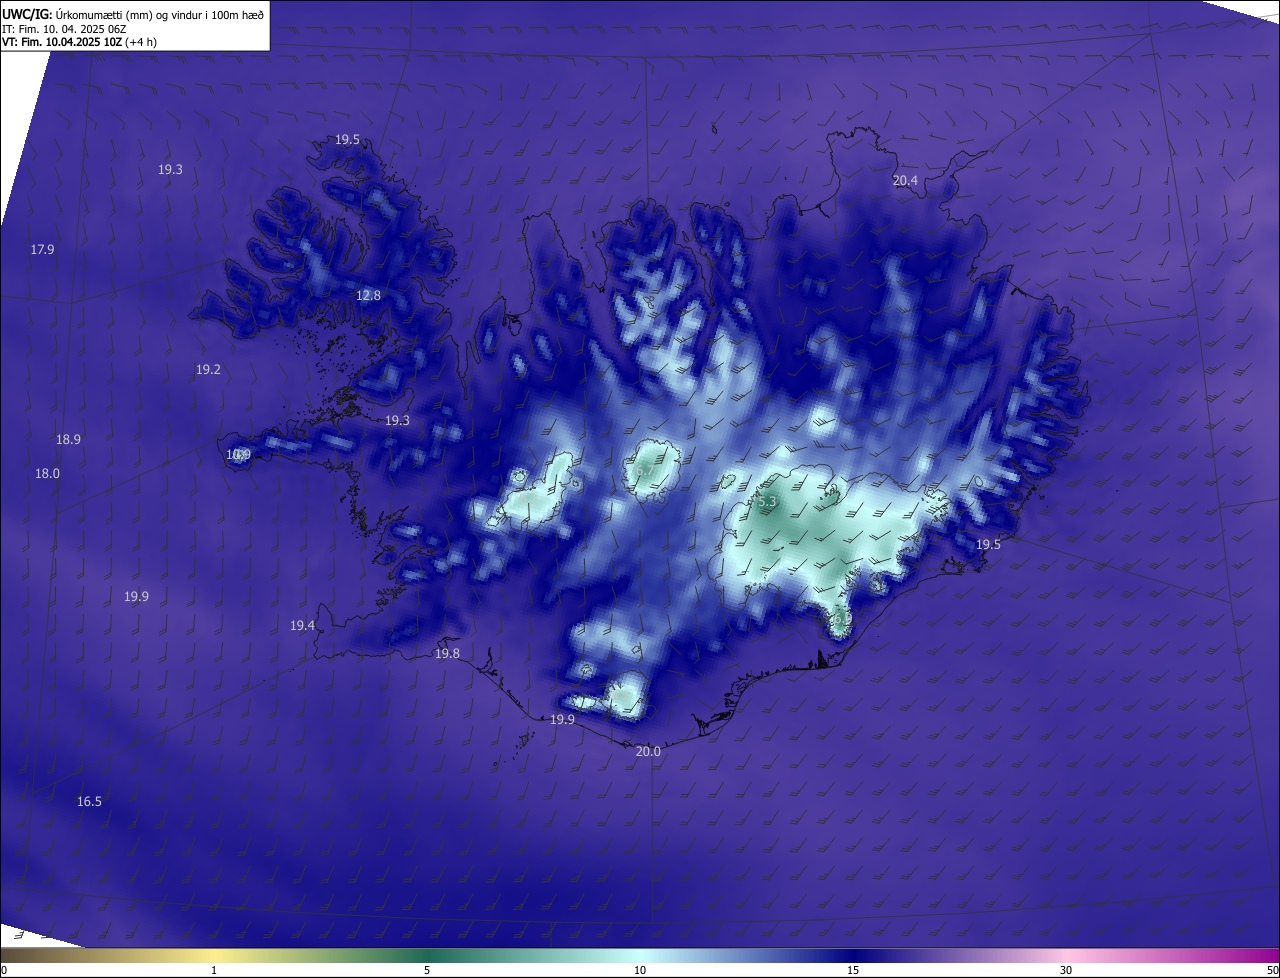Click the 16.5 value in the southwest sea
Image resolution: width=1280 pixels, height=978 pixels.
click(x=89, y=802)
